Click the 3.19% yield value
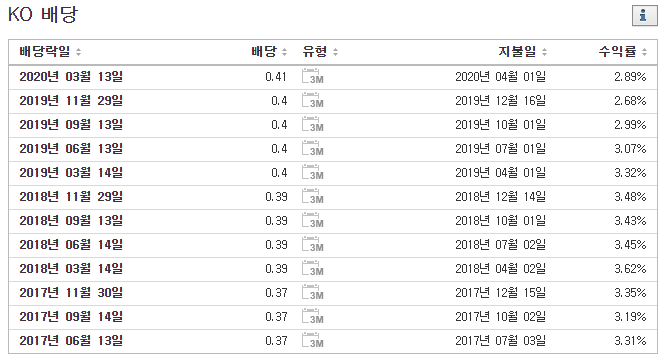 [x=630, y=316]
